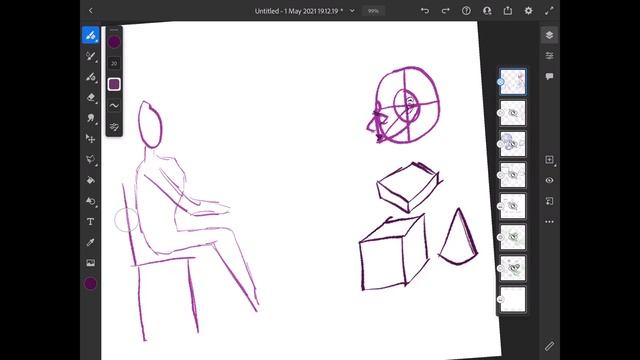This screenshot has width=640, height=360.
Task: Click the blue badge on the top layer
Action: (x=500, y=82)
